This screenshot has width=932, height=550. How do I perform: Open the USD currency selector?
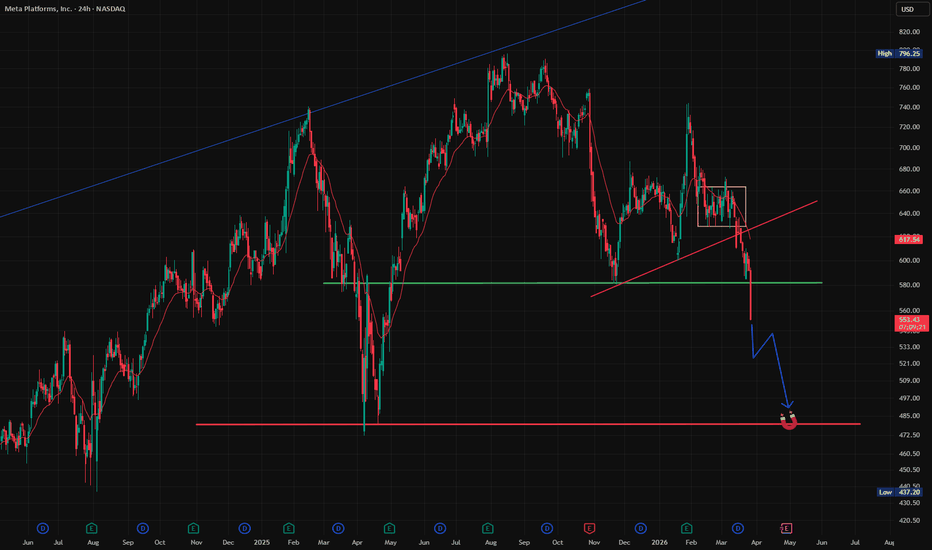click(x=908, y=9)
